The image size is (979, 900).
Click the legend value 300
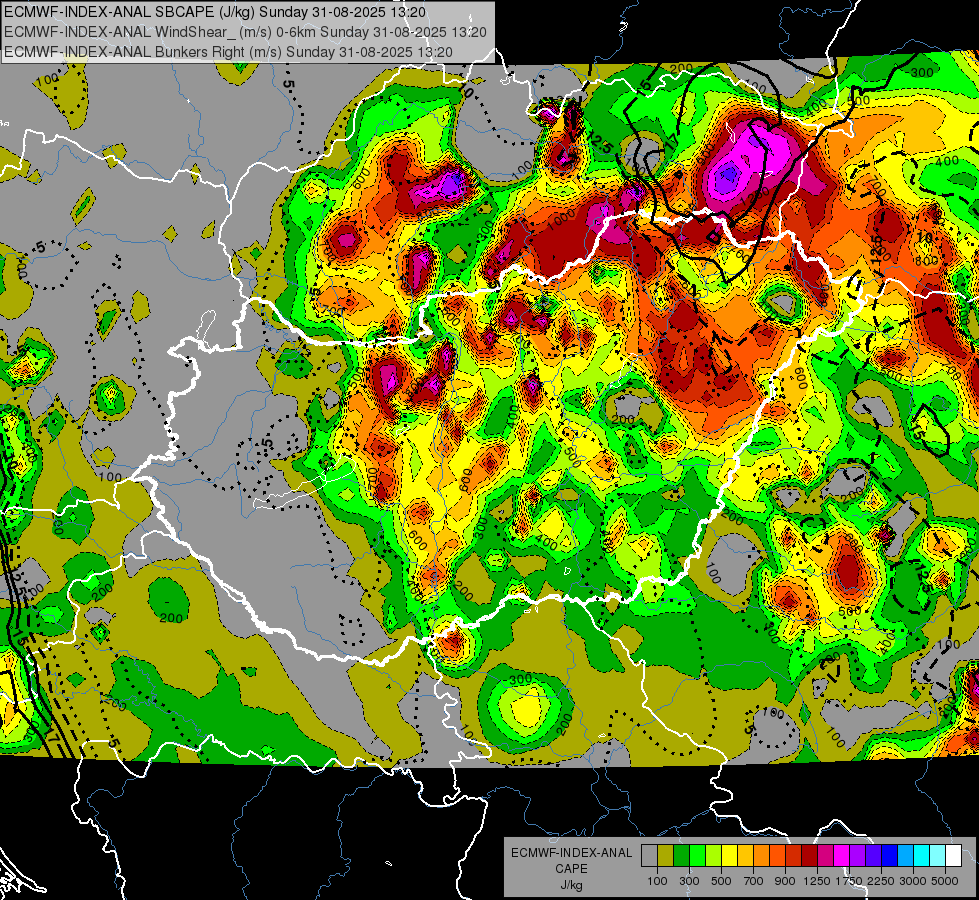(x=689, y=881)
